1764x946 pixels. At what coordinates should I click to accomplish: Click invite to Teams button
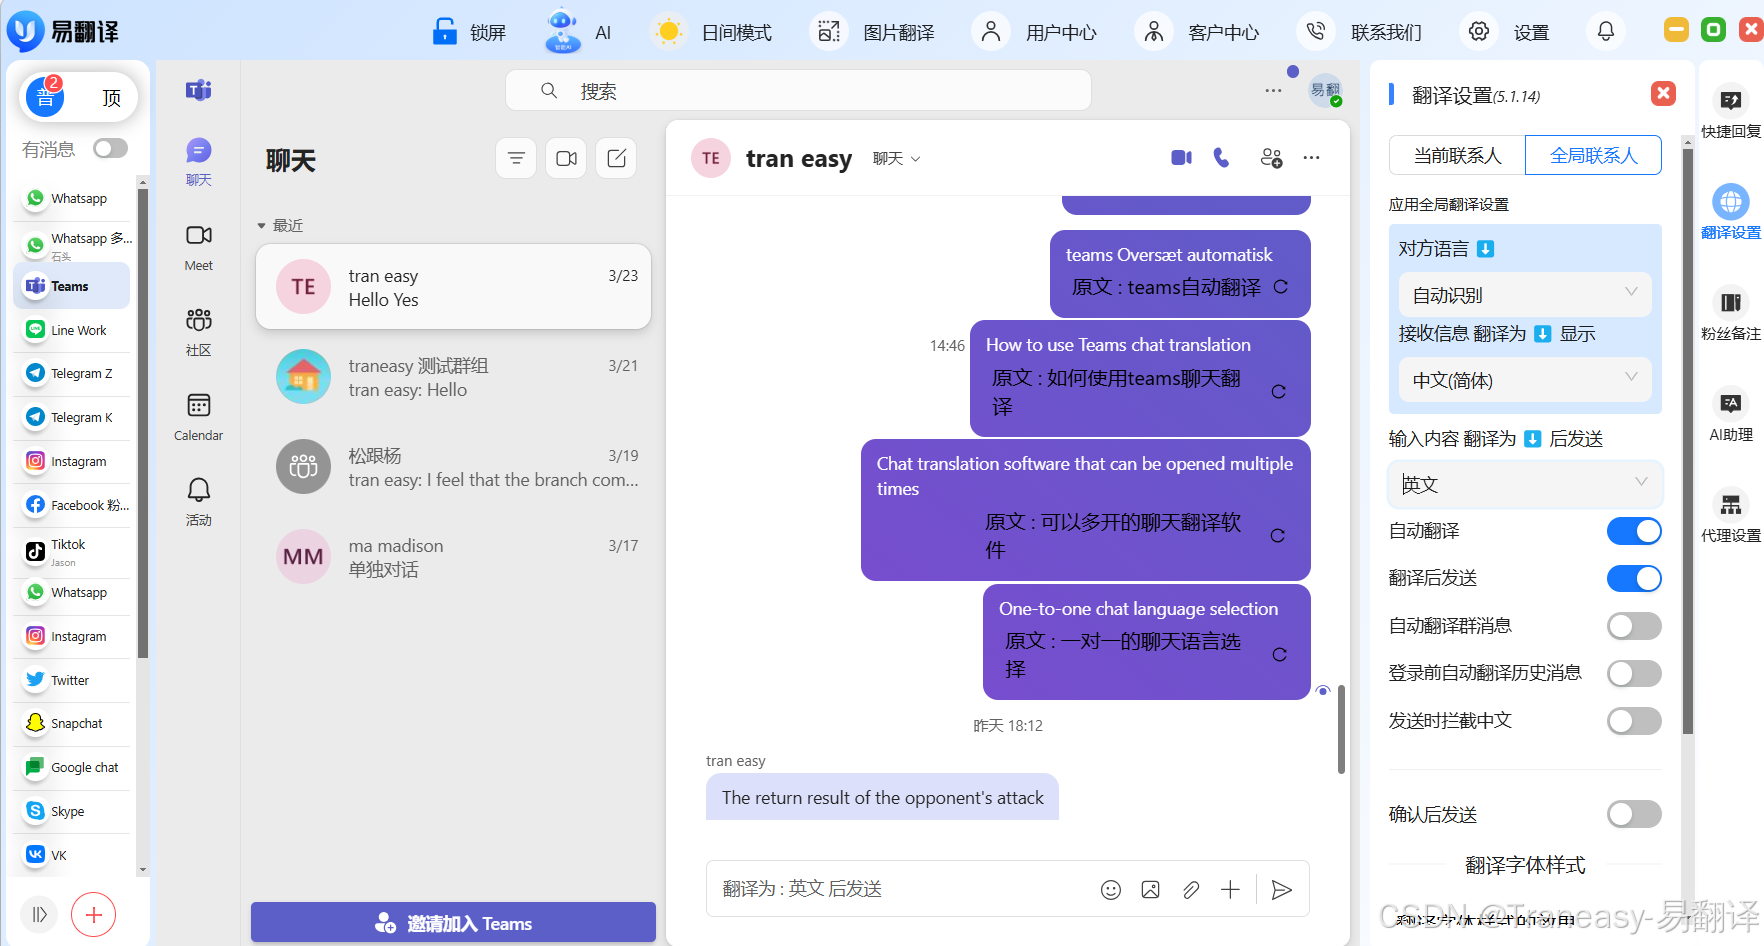(x=453, y=923)
